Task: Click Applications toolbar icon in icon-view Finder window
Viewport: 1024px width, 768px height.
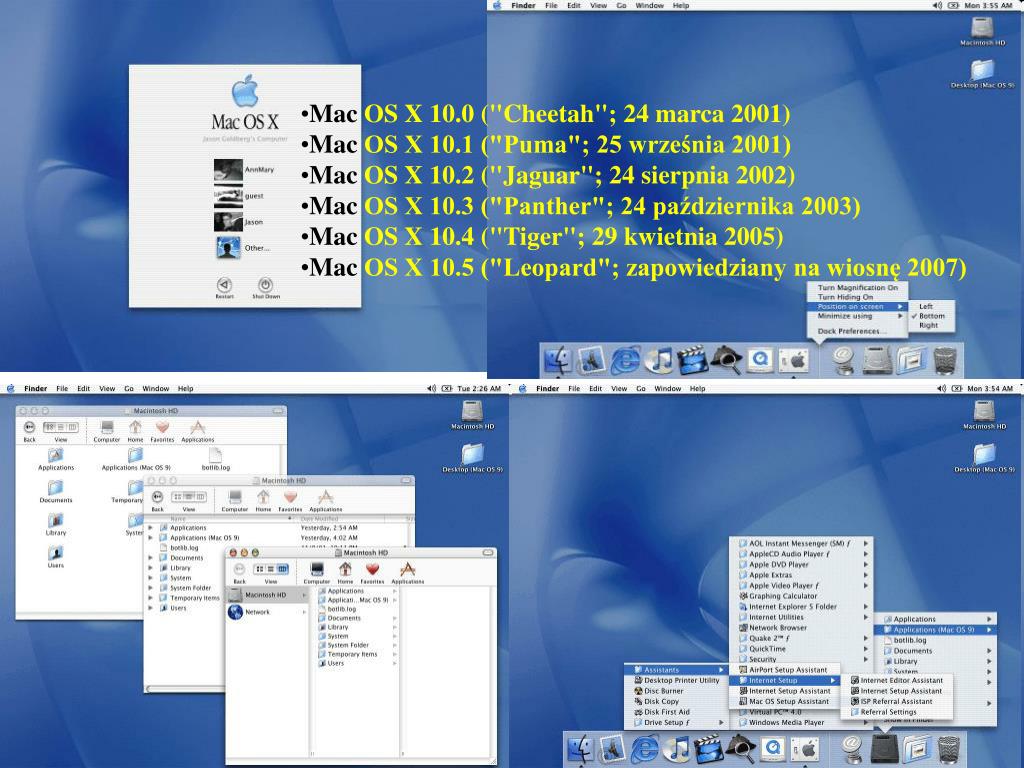Action: (198, 430)
